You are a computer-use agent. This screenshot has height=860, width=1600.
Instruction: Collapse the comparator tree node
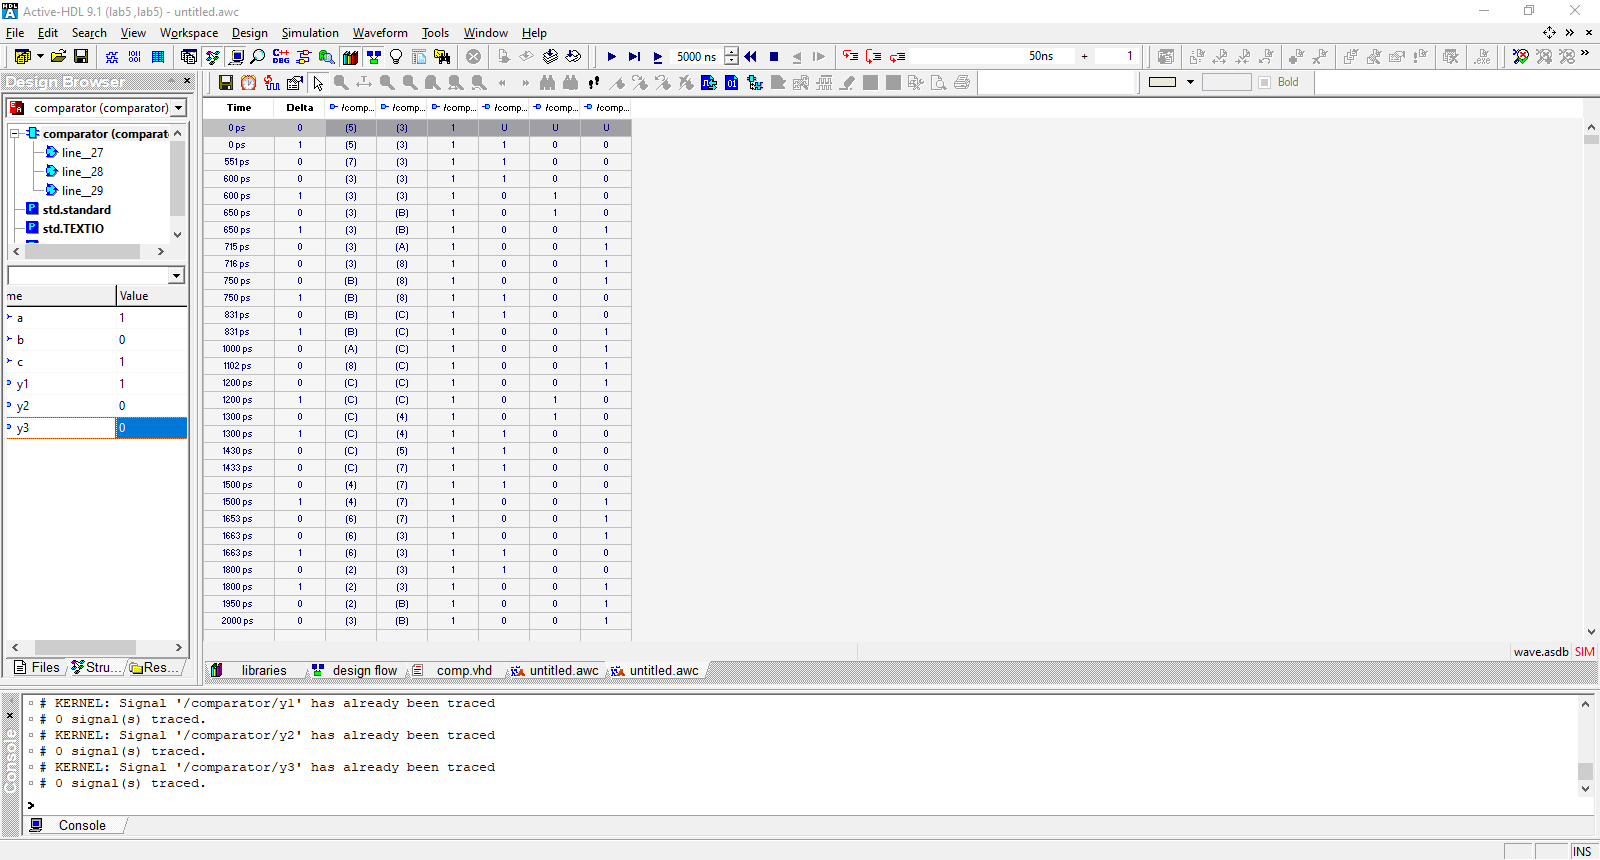(x=15, y=134)
